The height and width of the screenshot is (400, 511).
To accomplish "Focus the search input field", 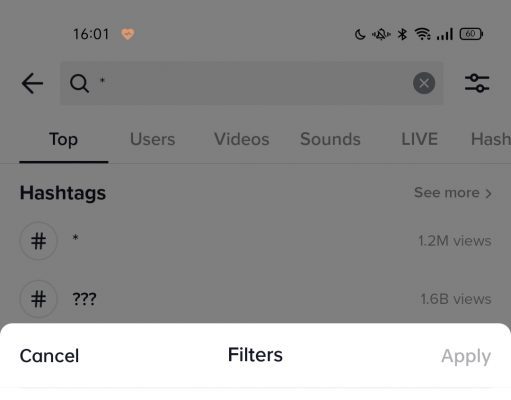I will (252, 83).
